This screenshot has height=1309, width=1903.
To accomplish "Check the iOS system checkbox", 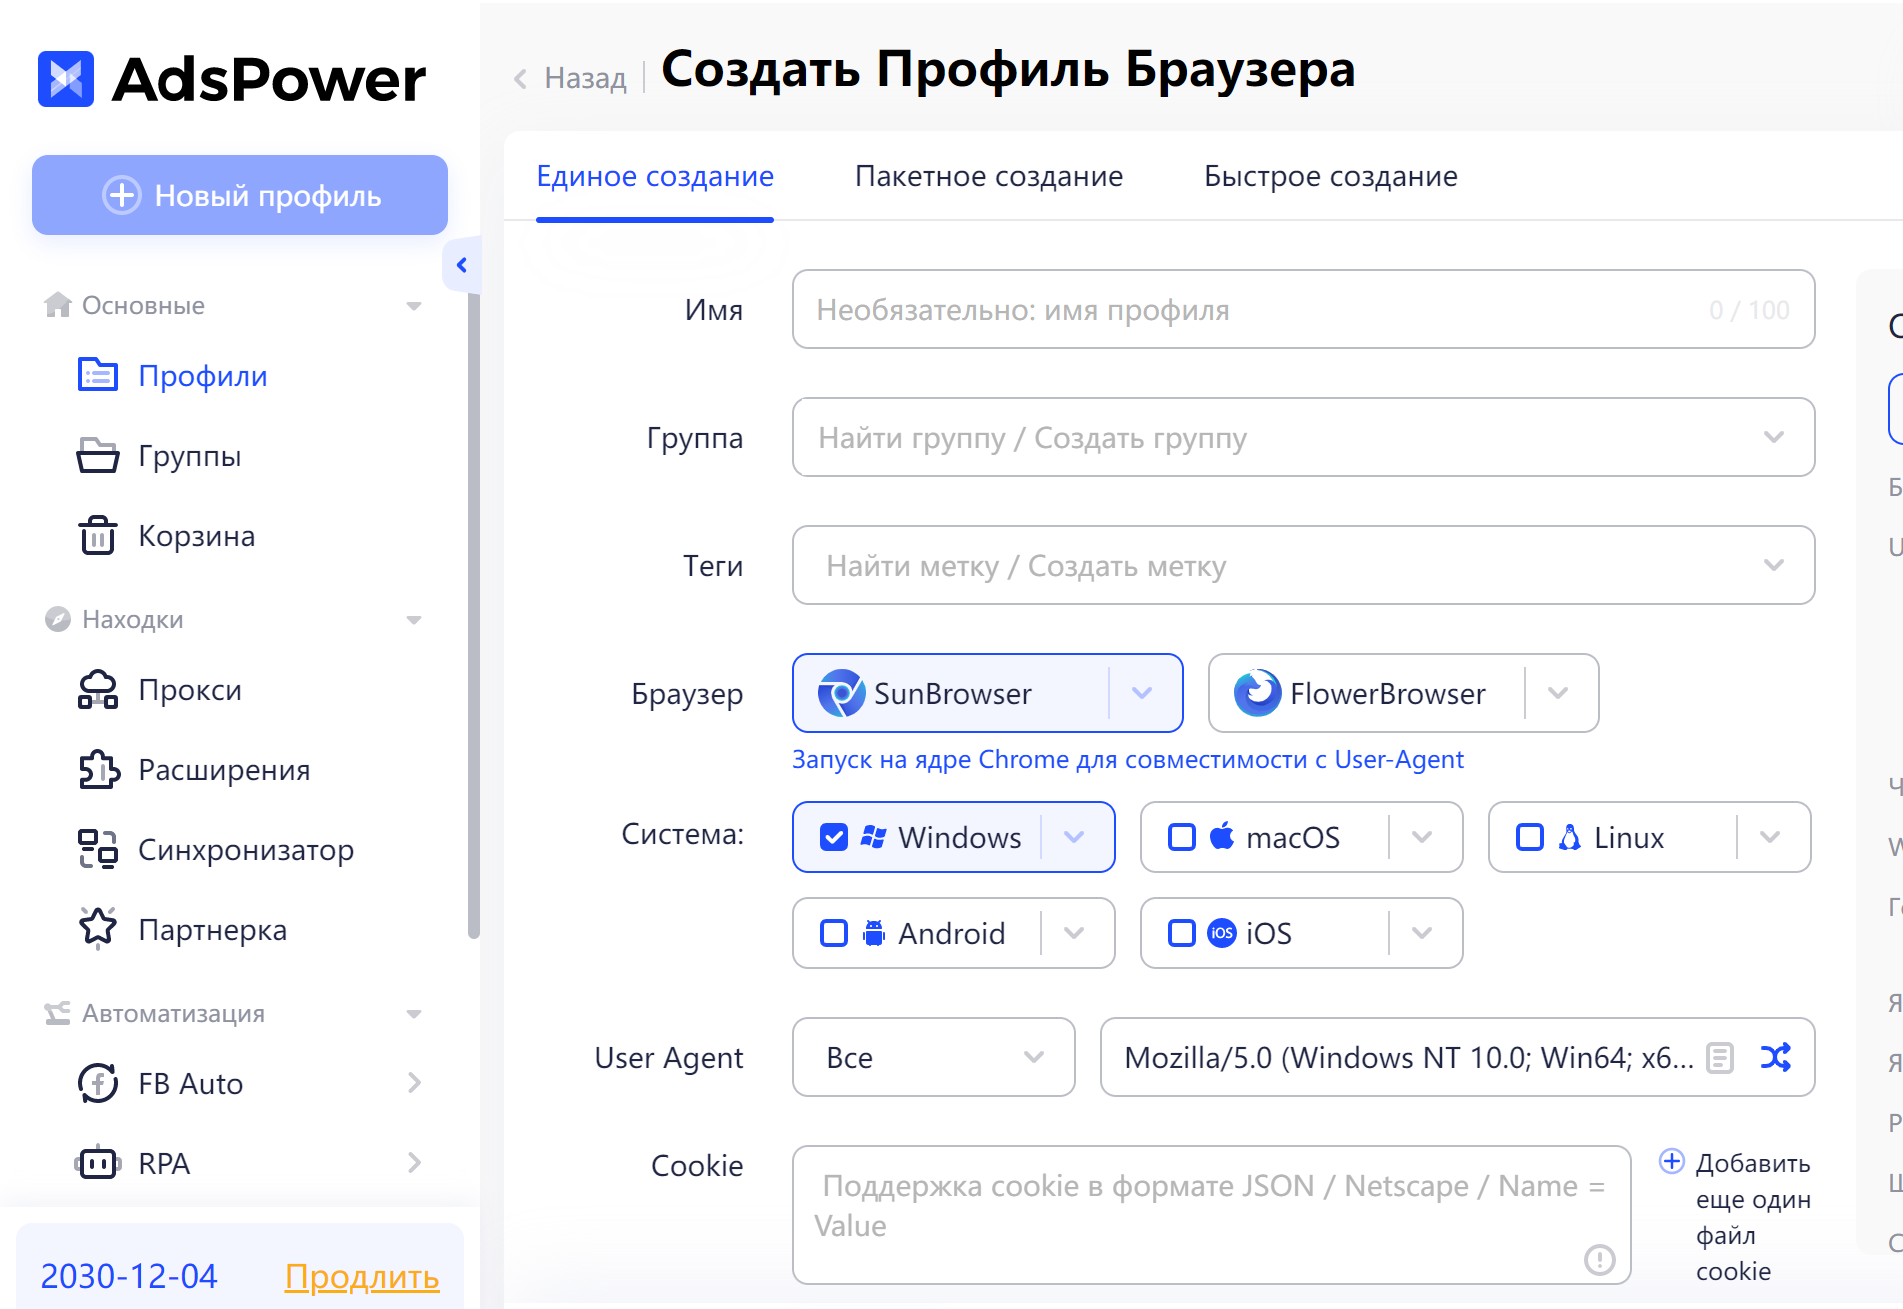I will coord(1182,933).
